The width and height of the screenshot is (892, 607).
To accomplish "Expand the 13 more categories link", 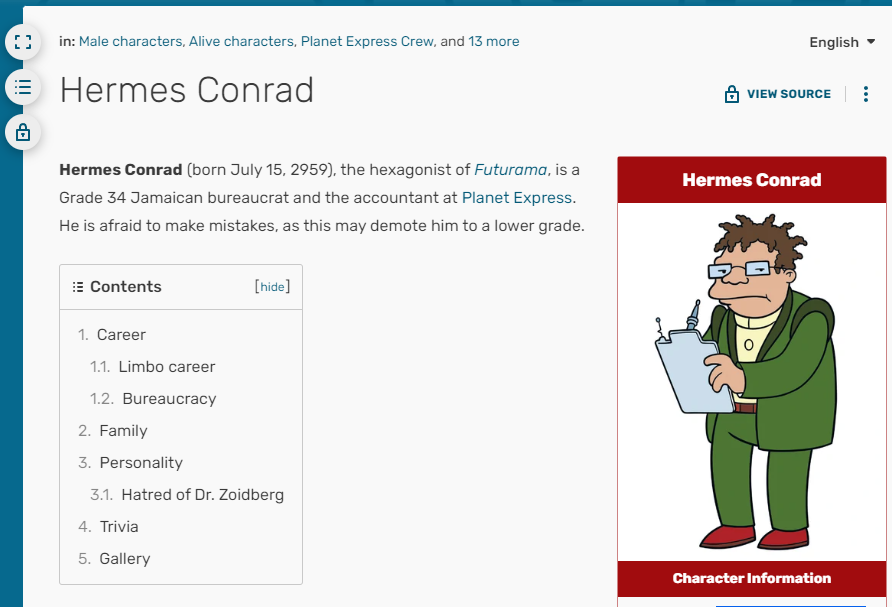I will point(494,42).
